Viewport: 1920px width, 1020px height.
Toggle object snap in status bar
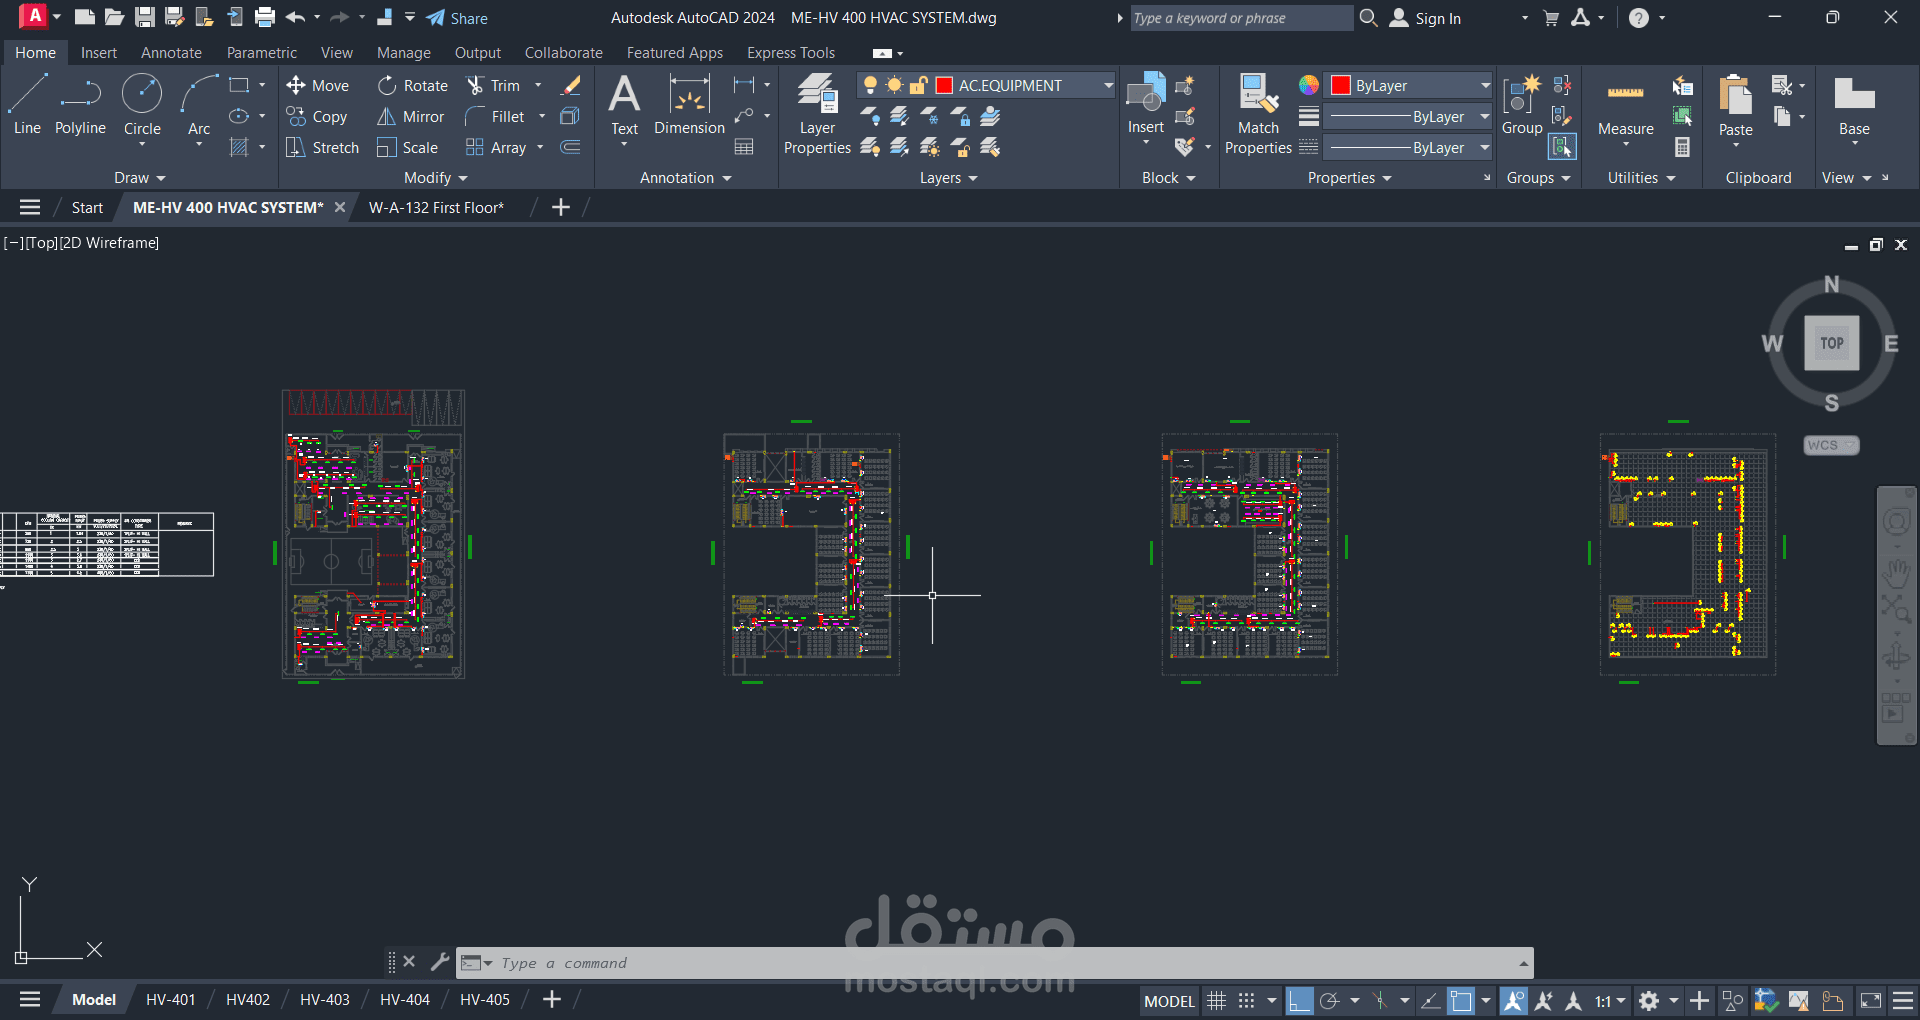[1461, 1000]
